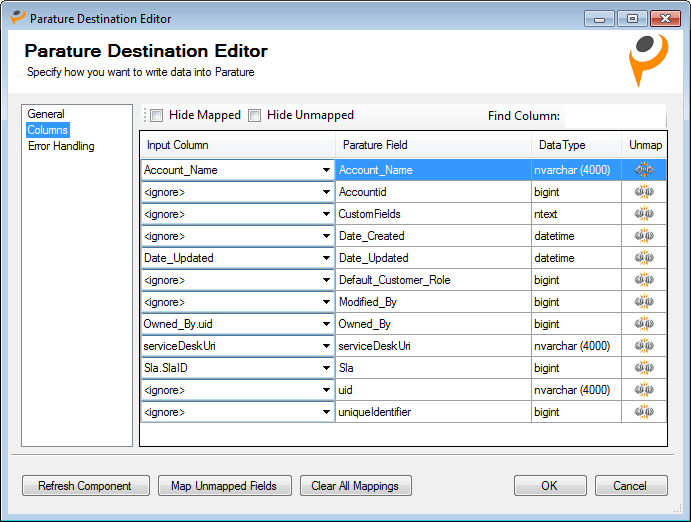Open input column dropdown for Owned_By field
The height and width of the screenshot is (522, 691).
[326, 324]
